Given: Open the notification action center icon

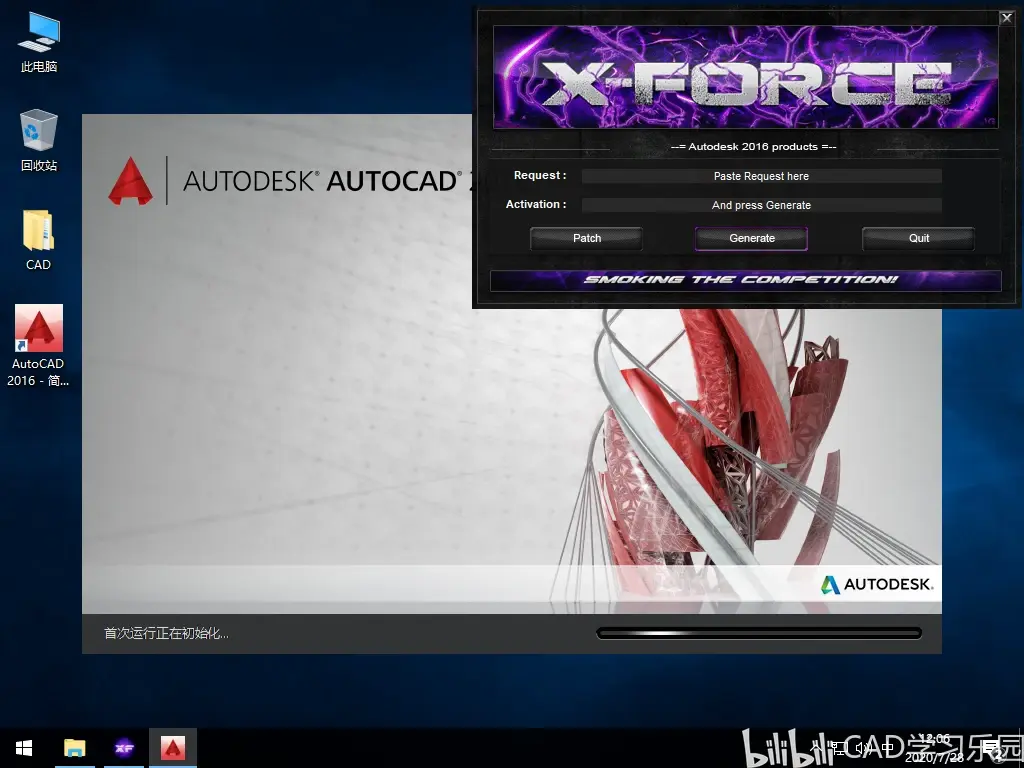Looking at the screenshot, I should pos(994,748).
